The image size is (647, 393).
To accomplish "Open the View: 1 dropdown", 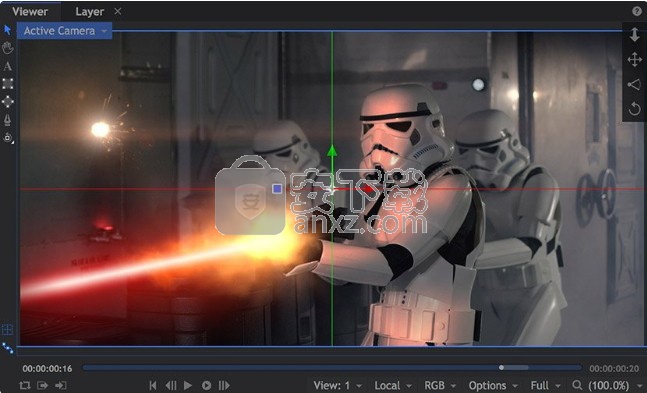I will [337, 386].
